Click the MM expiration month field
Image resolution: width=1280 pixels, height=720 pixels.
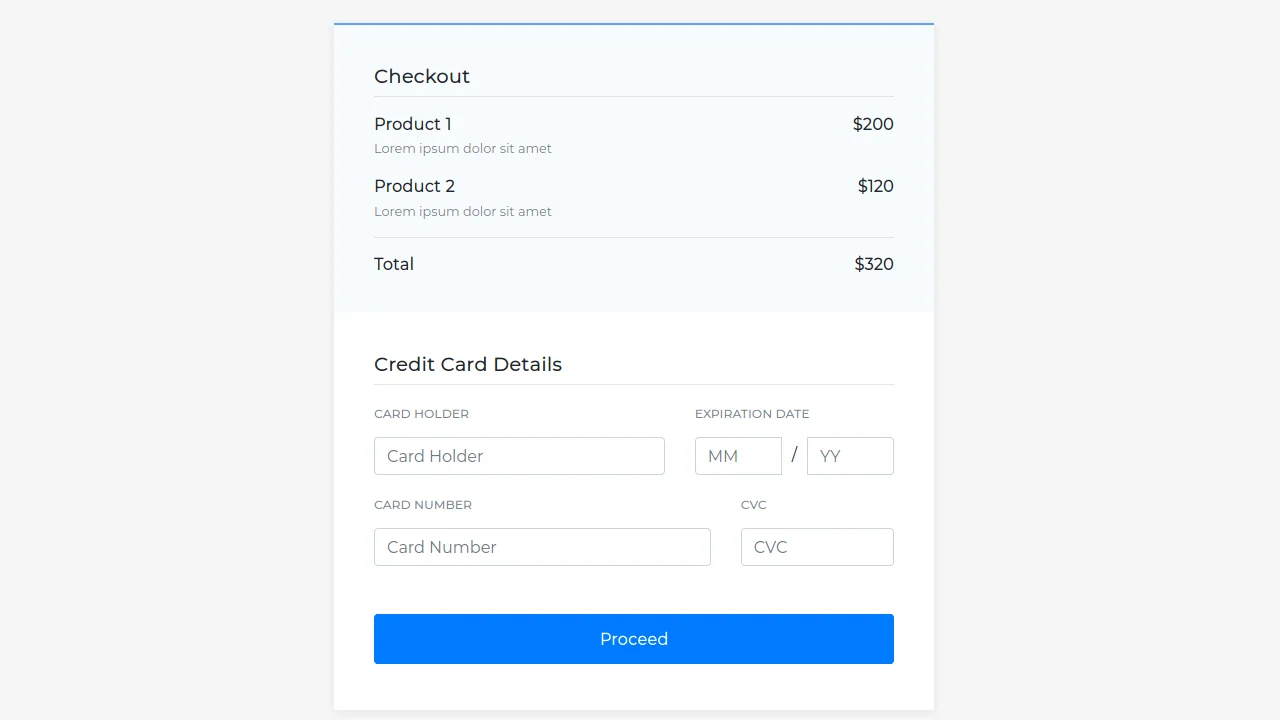[x=738, y=456]
